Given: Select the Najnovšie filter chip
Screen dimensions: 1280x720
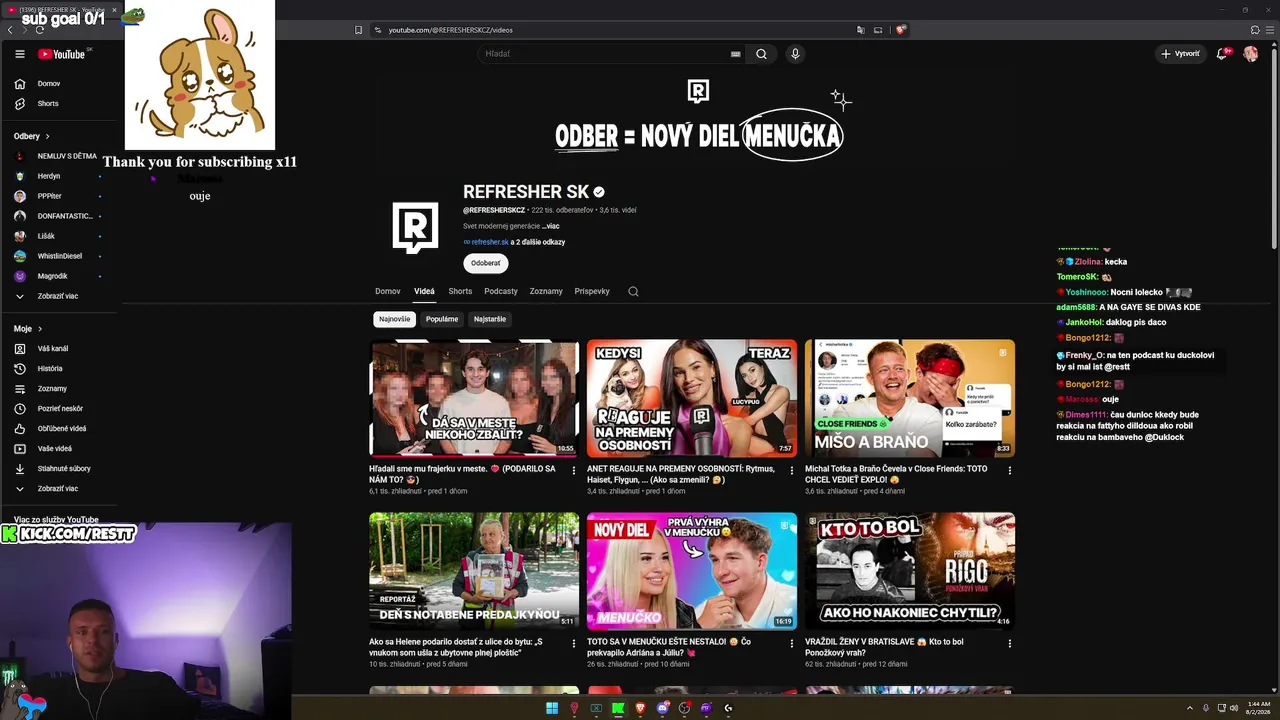Looking at the screenshot, I should (394, 319).
